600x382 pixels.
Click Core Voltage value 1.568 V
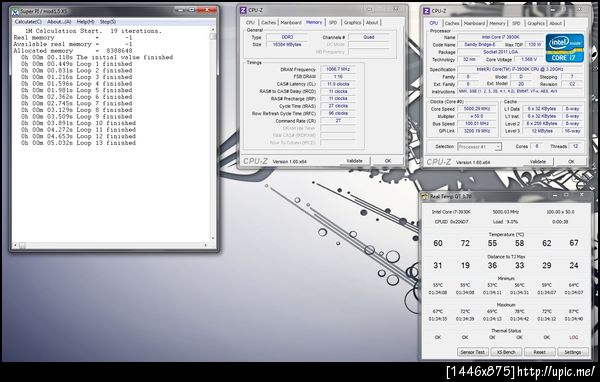(529, 59)
